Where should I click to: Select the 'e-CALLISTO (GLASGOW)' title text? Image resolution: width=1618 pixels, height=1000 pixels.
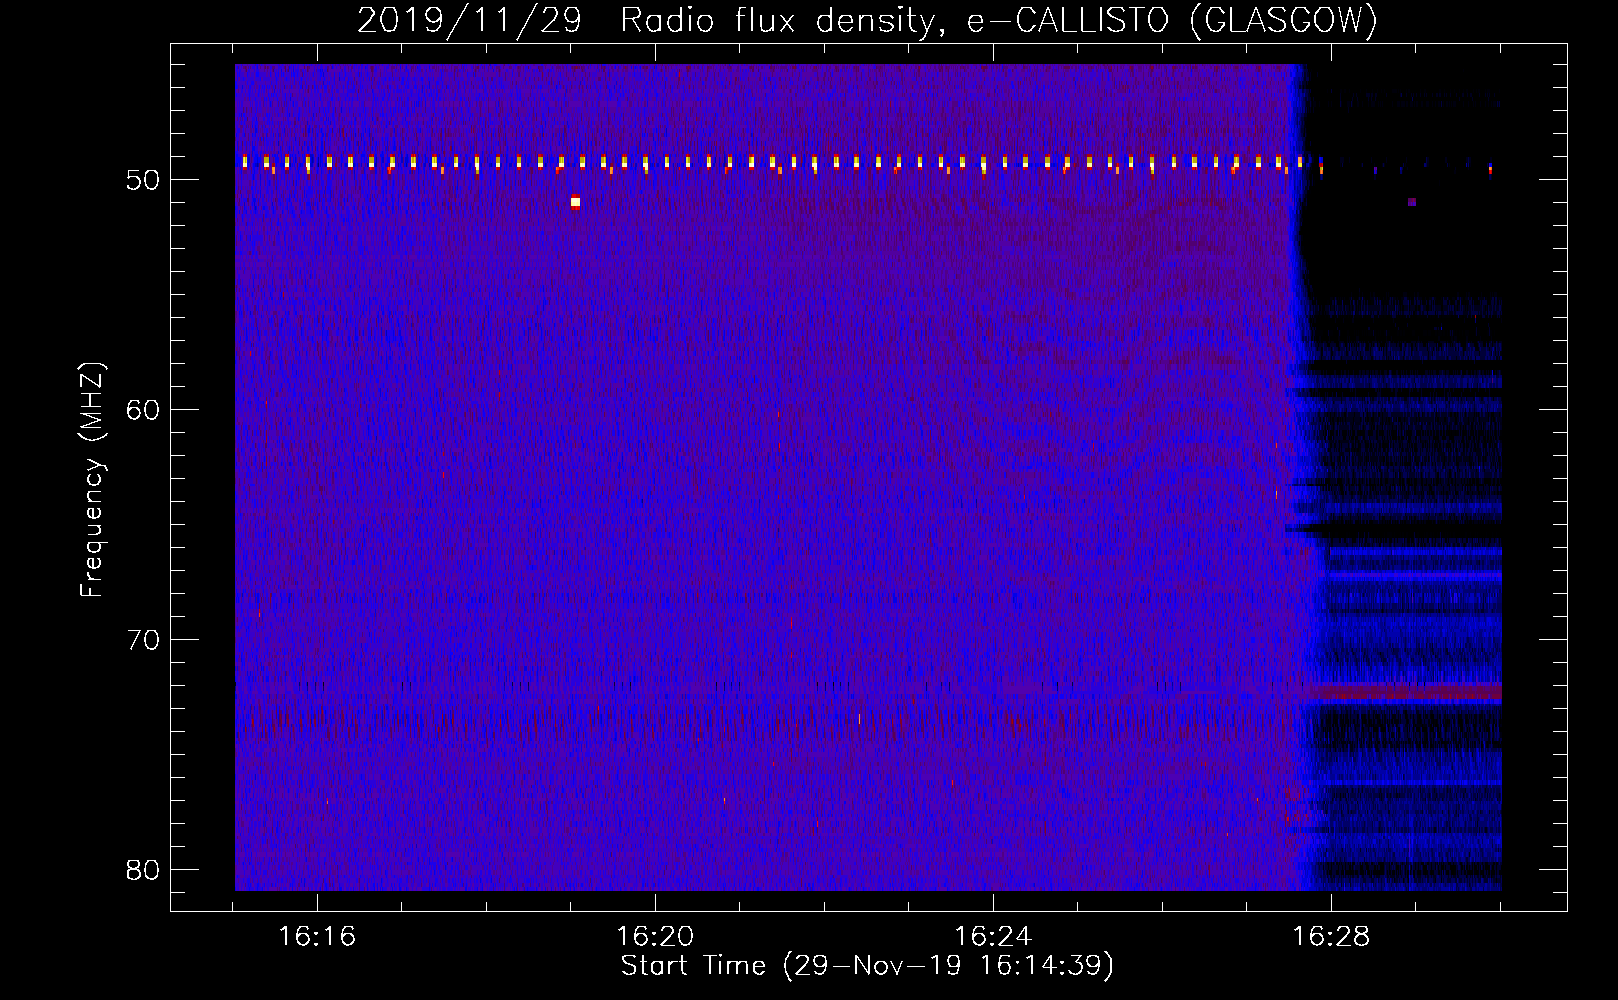1172,20
